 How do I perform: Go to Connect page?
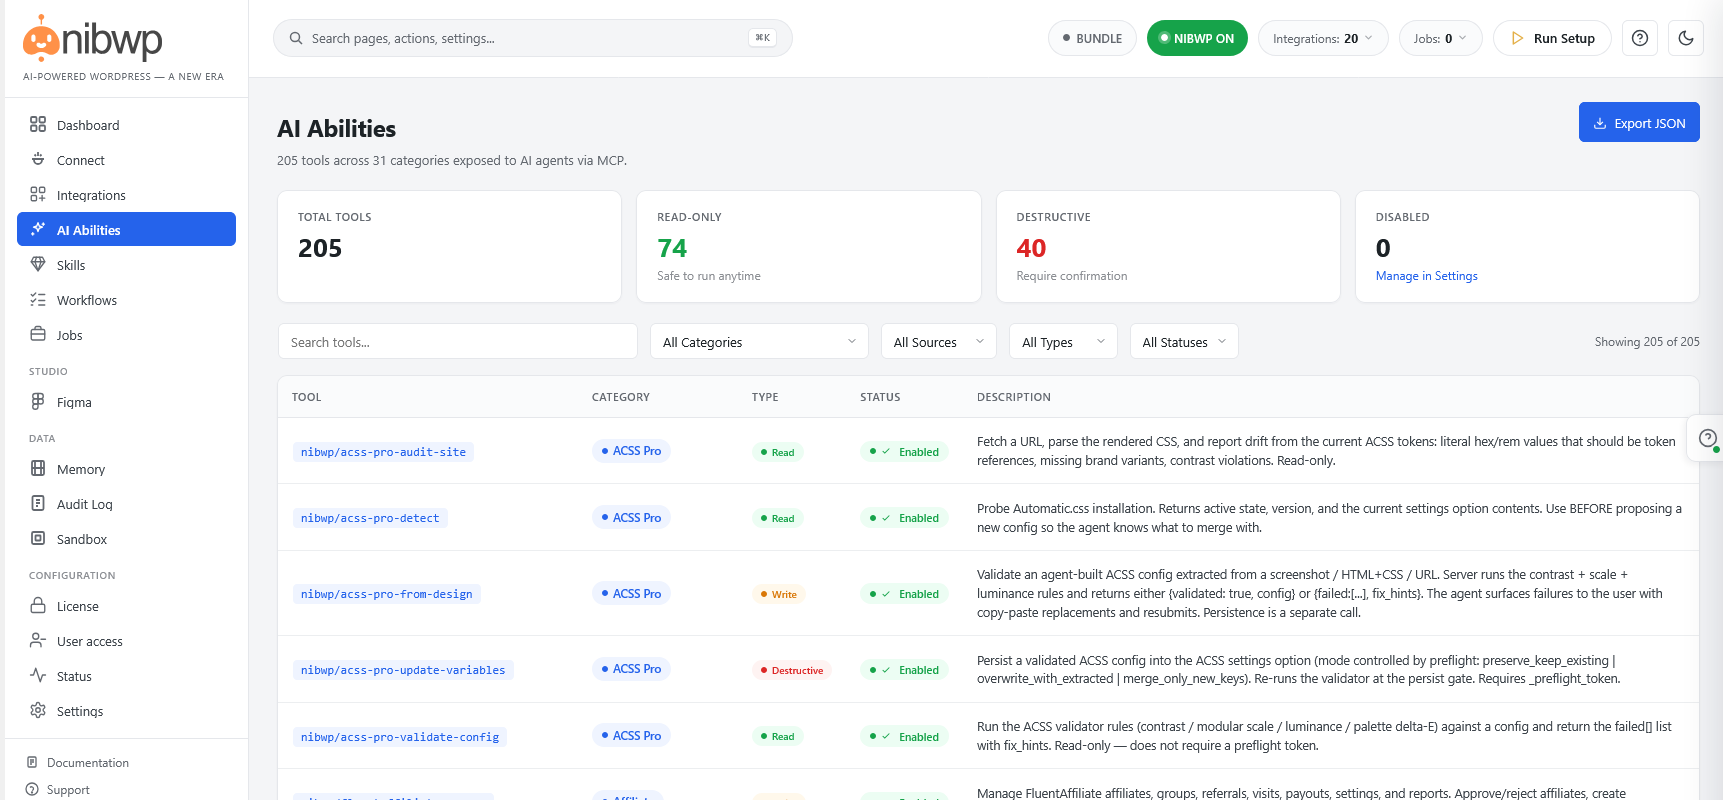(126, 160)
